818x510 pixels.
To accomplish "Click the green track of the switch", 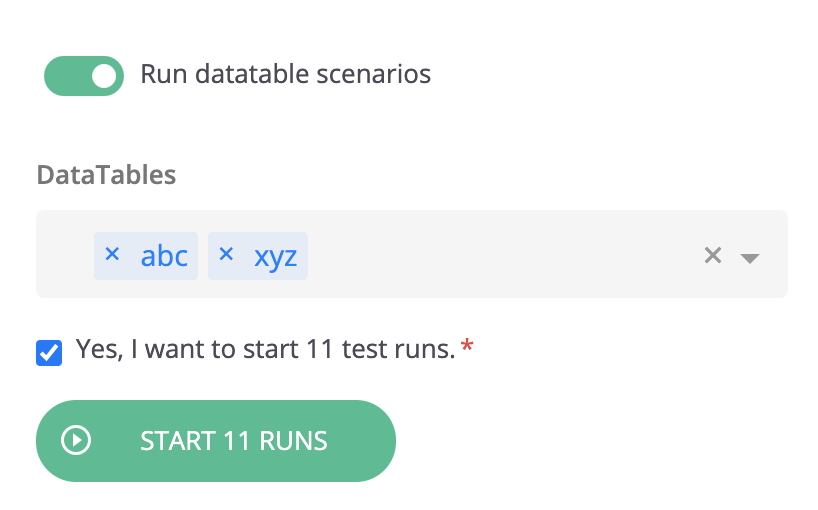I will click(x=67, y=76).
